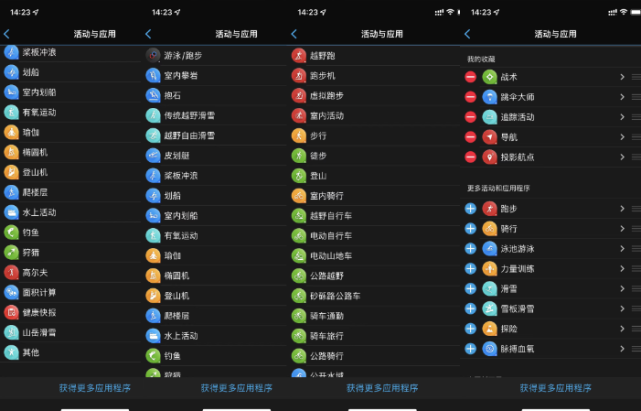Open the 脉搏血氧 pulse oximeter icon
Image resolution: width=641 pixels, height=411 pixels.
click(x=489, y=349)
